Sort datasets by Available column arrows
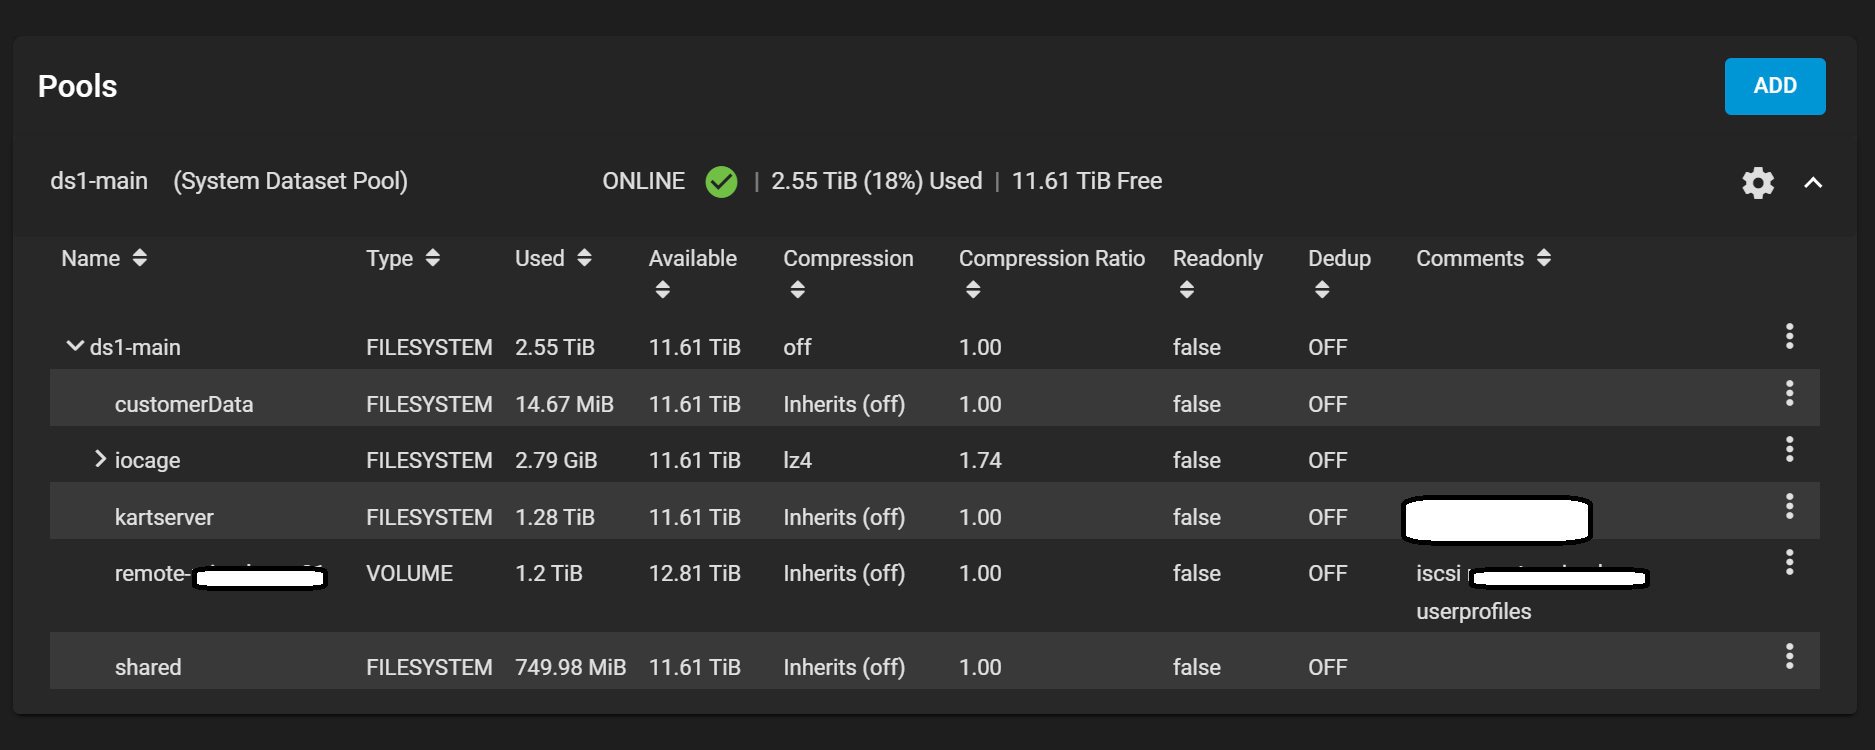Viewport: 1875px width, 750px height. pos(662,290)
